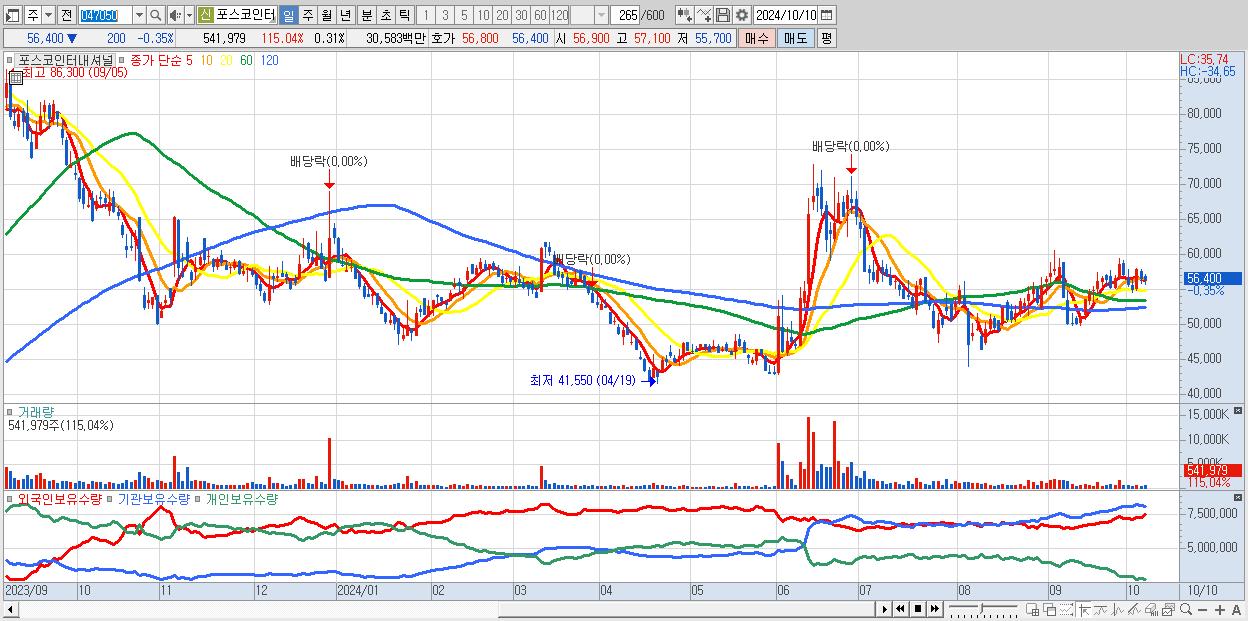Click the dotted crossline chart icon

click(x=1066, y=610)
